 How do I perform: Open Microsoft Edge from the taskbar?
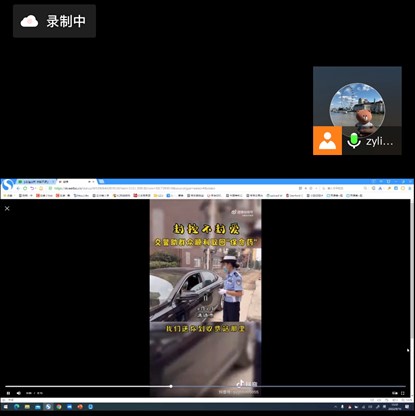click(x=16, y=407)
